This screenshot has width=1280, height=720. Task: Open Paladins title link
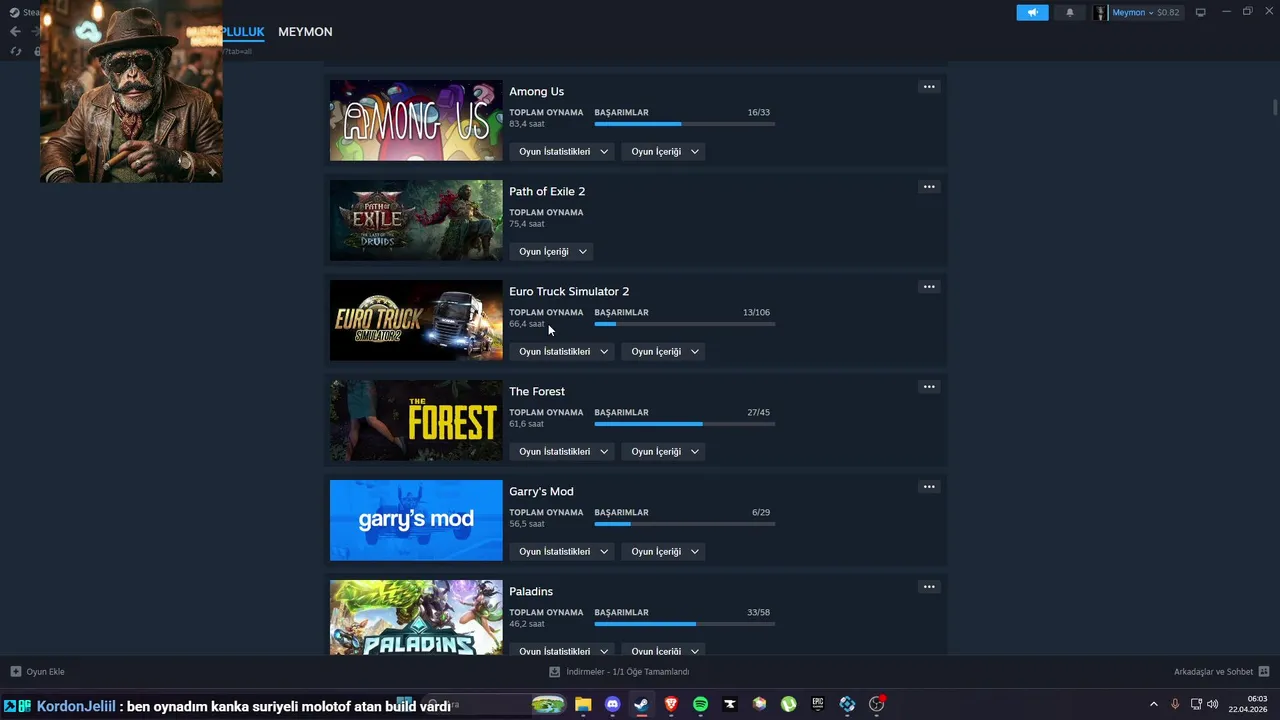pos(531,592)
